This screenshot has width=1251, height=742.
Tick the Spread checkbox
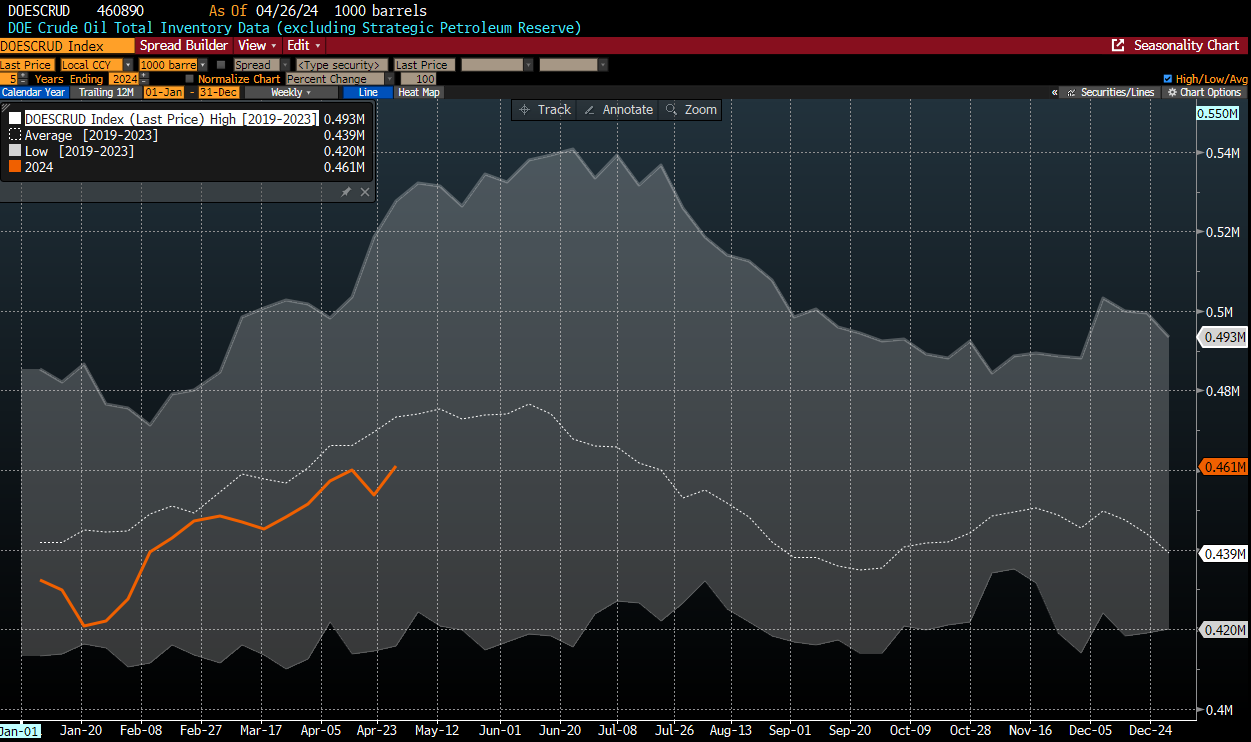[x=221, y=65]
